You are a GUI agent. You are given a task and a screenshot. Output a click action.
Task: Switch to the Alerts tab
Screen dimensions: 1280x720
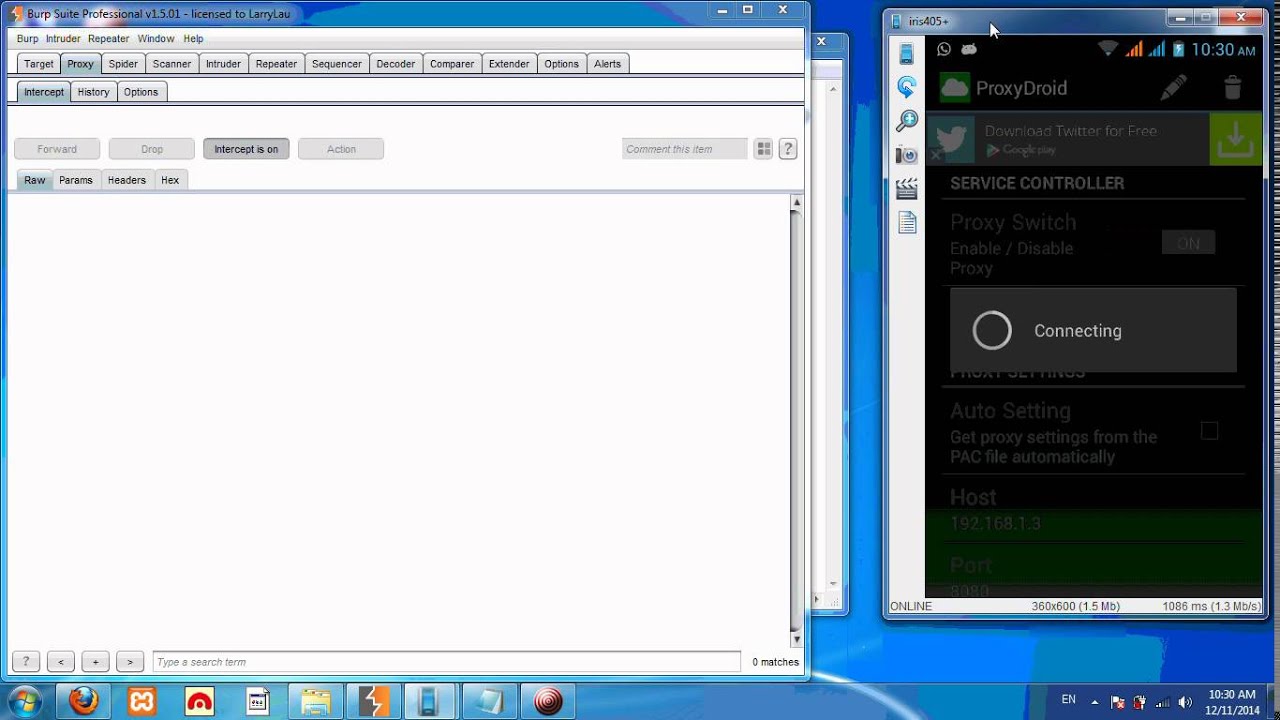[607, 64]
